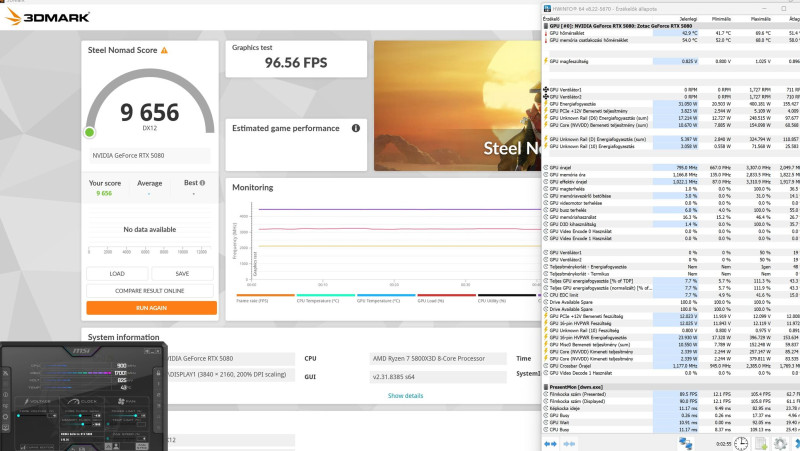Select the GPU Crossbar Órajel row
Viewport: 800px width, 451px height.
[670, 366]
